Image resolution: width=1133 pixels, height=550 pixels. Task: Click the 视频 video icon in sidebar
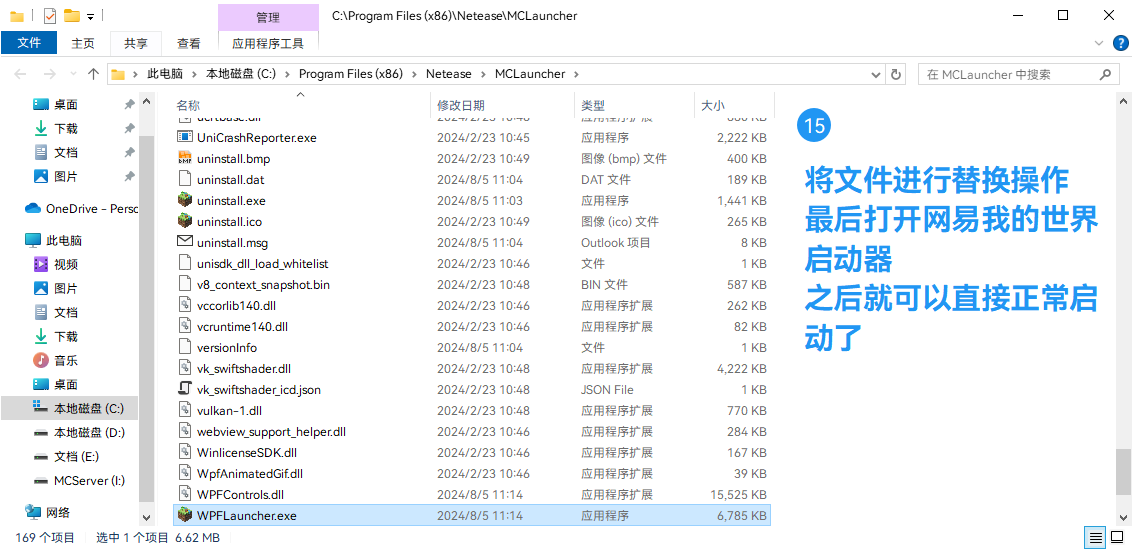(41, 265)
